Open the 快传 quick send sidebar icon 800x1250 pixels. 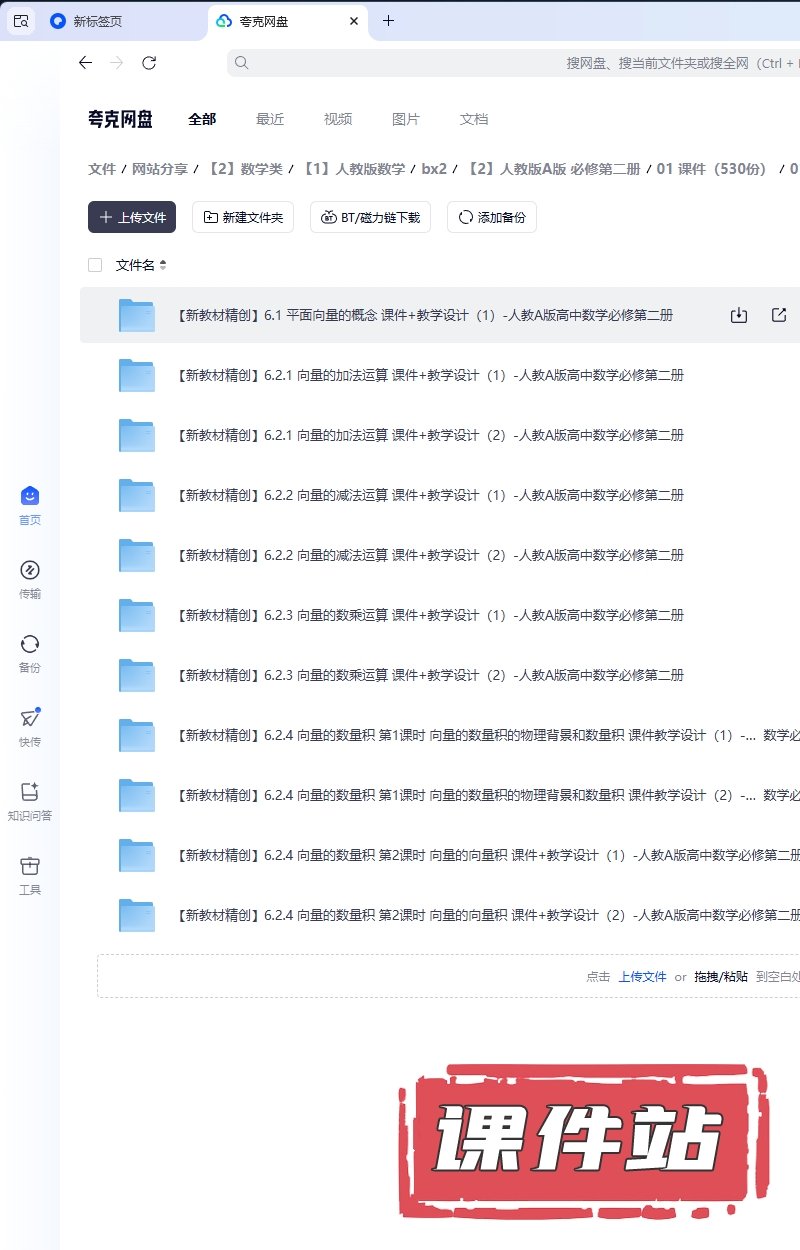coord(30,719)
